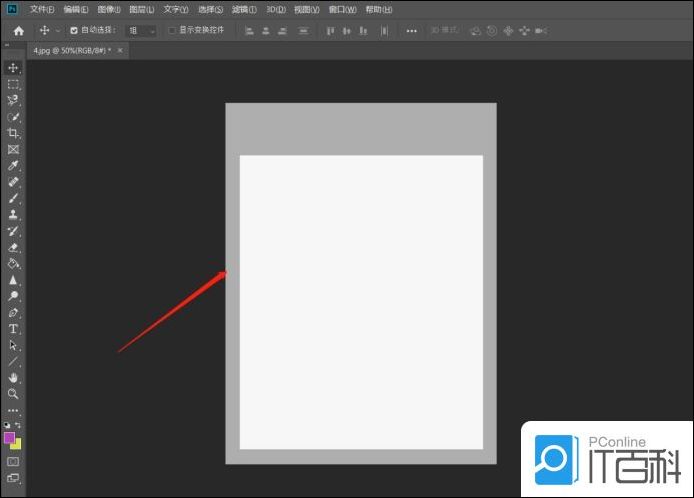Select the Pen tool
The height and width of the screenshot is (498, 694).
tap(13, 313)
